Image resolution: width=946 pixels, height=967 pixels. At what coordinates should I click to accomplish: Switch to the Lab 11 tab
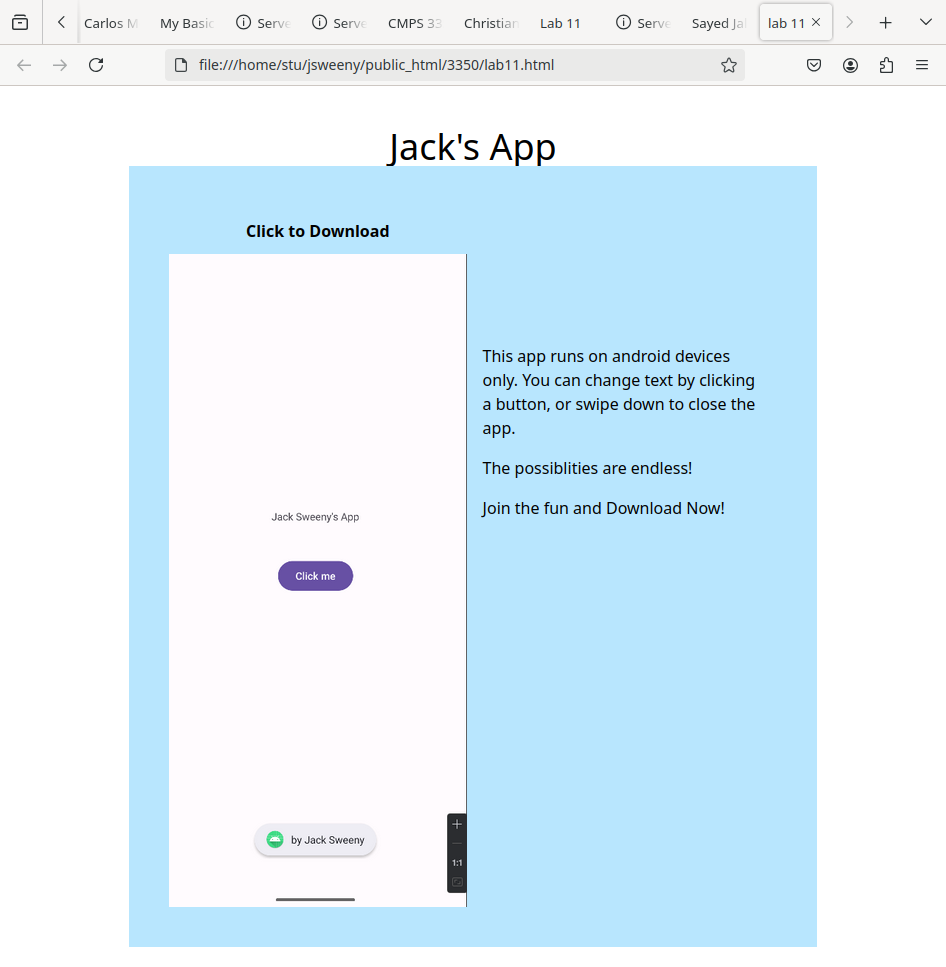pyautogui.click(x=560, y=23)
